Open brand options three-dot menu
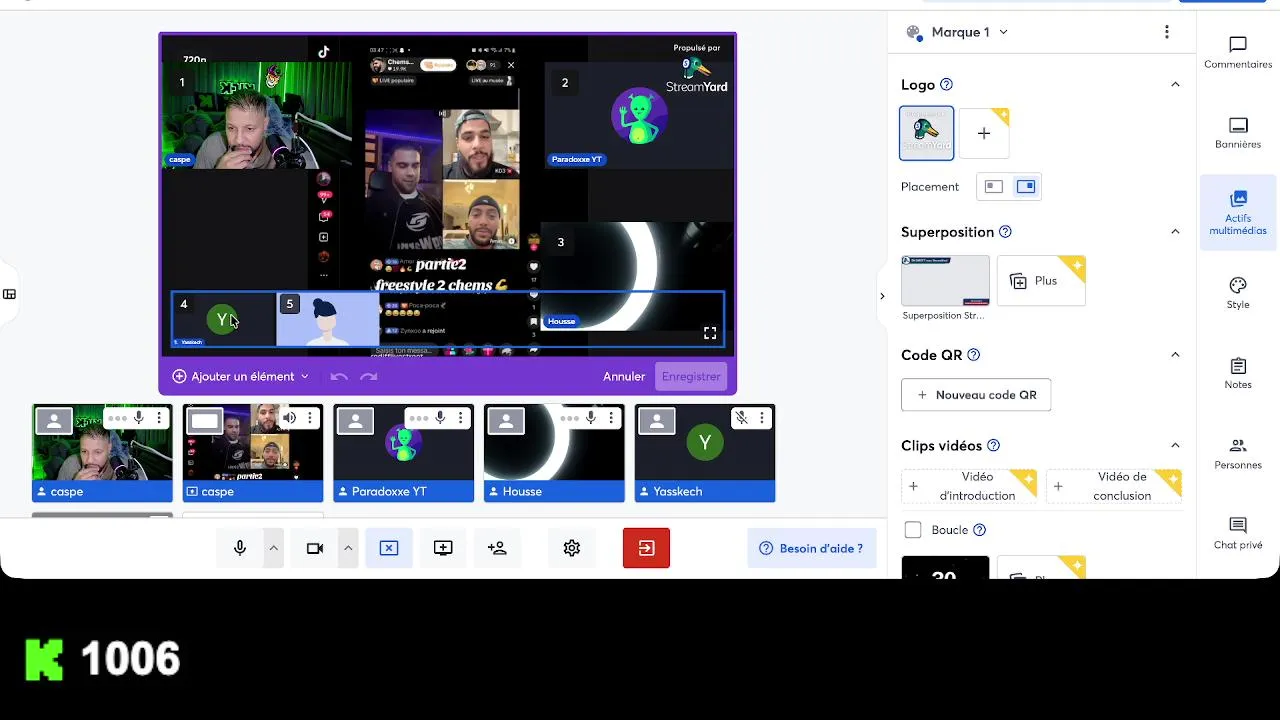Image resolution: width=1280 pixels, height=720 pixels. tap(1166, 32)
